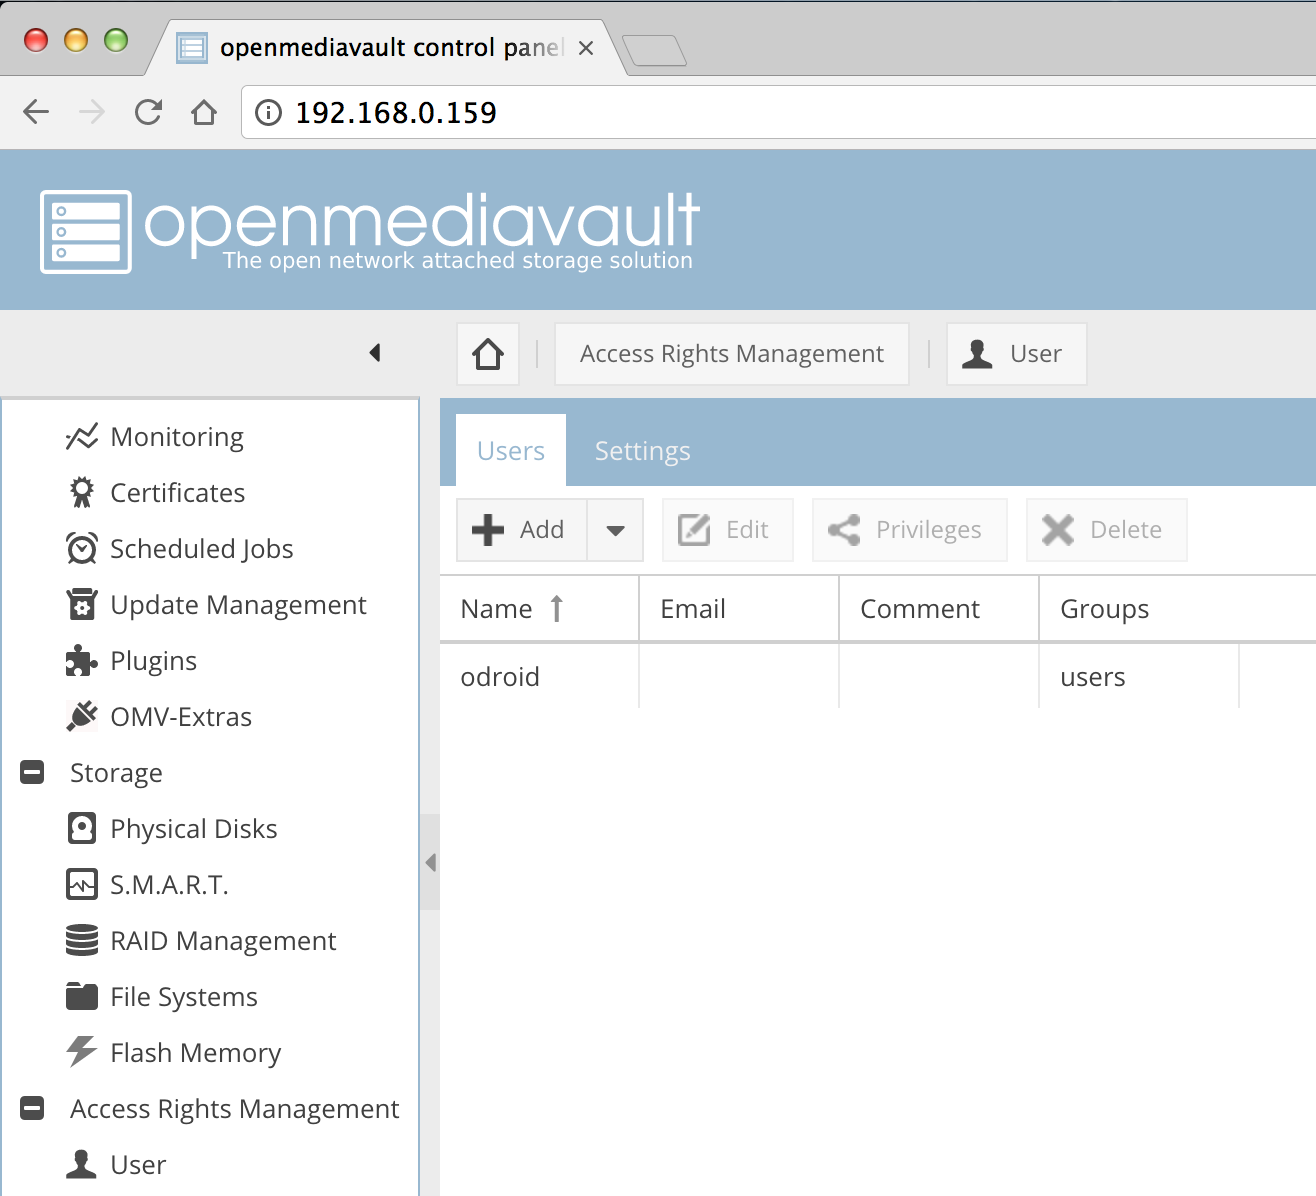This screenshot has width=1316, height=1196.
Task: Click the sidebar splitter collapse handle
Action: click(x=430, y=862)
